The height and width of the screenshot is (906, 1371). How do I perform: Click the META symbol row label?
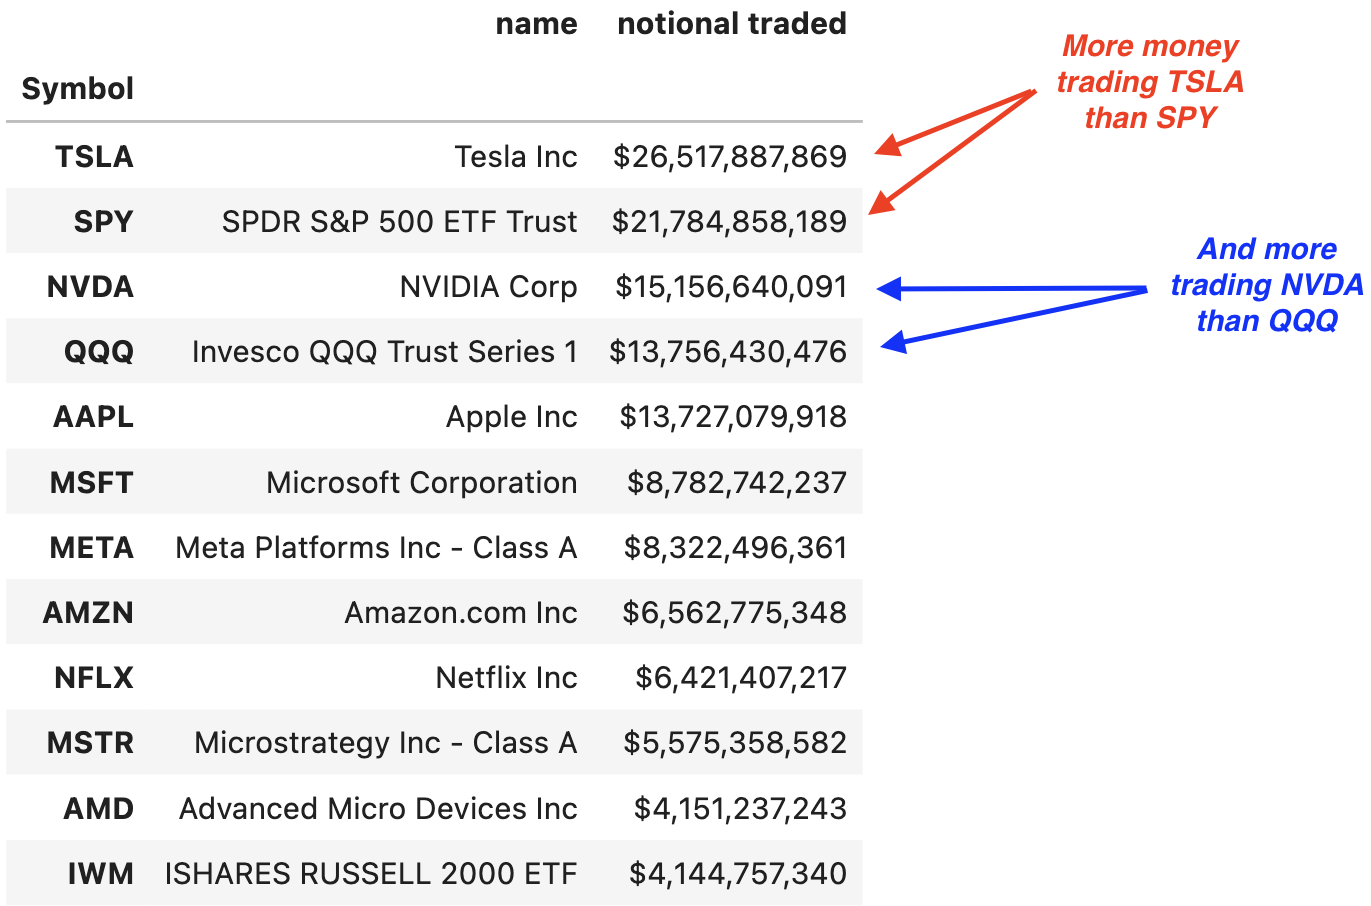pos(91,548)
